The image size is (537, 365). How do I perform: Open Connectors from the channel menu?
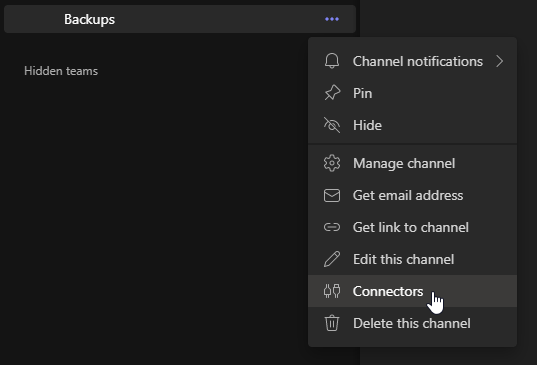412,291
